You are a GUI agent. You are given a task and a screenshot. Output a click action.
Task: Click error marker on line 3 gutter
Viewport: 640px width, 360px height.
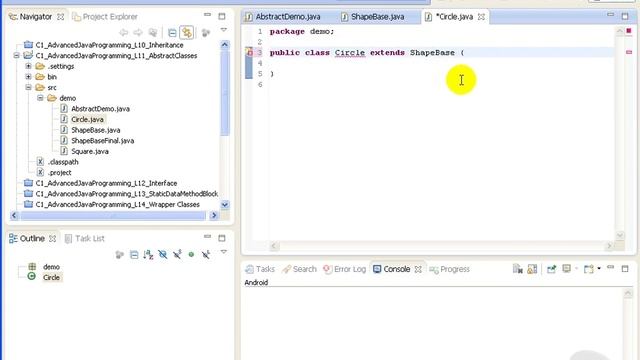point(249,52)
